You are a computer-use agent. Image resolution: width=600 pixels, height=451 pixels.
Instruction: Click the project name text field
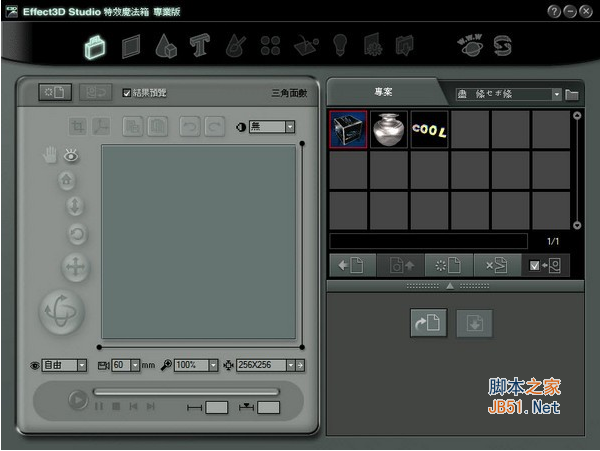pos(429,241)
